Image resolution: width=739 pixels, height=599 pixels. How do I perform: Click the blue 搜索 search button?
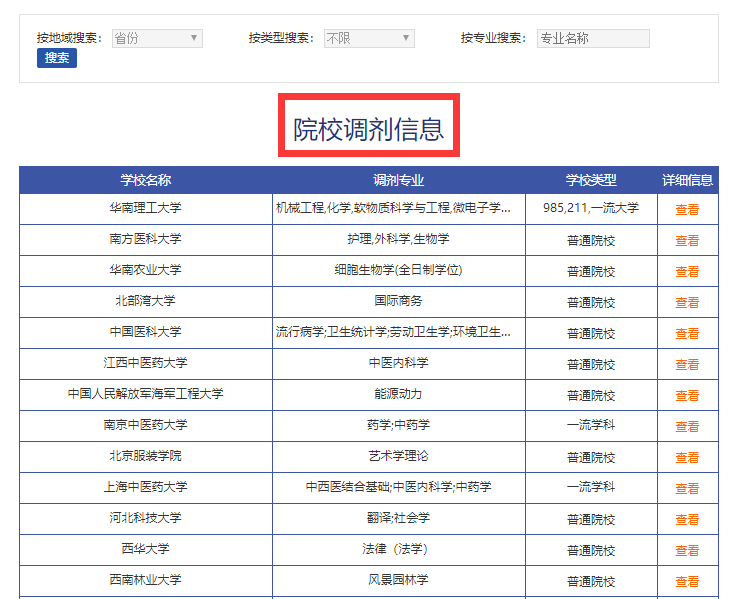pyautogui.click(x=57, y=58)
